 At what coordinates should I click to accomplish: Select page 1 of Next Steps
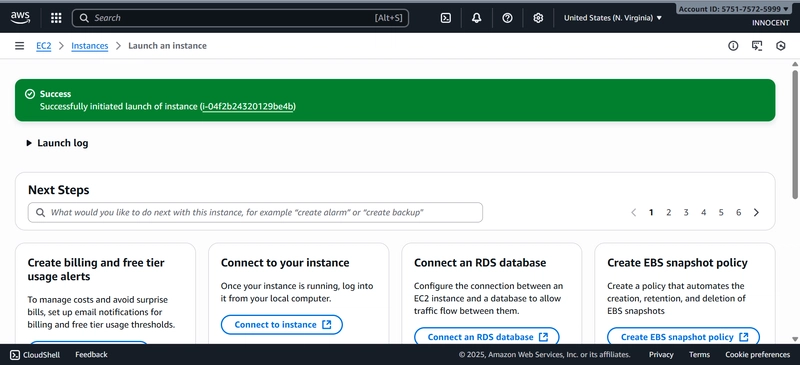click(651, 212)
